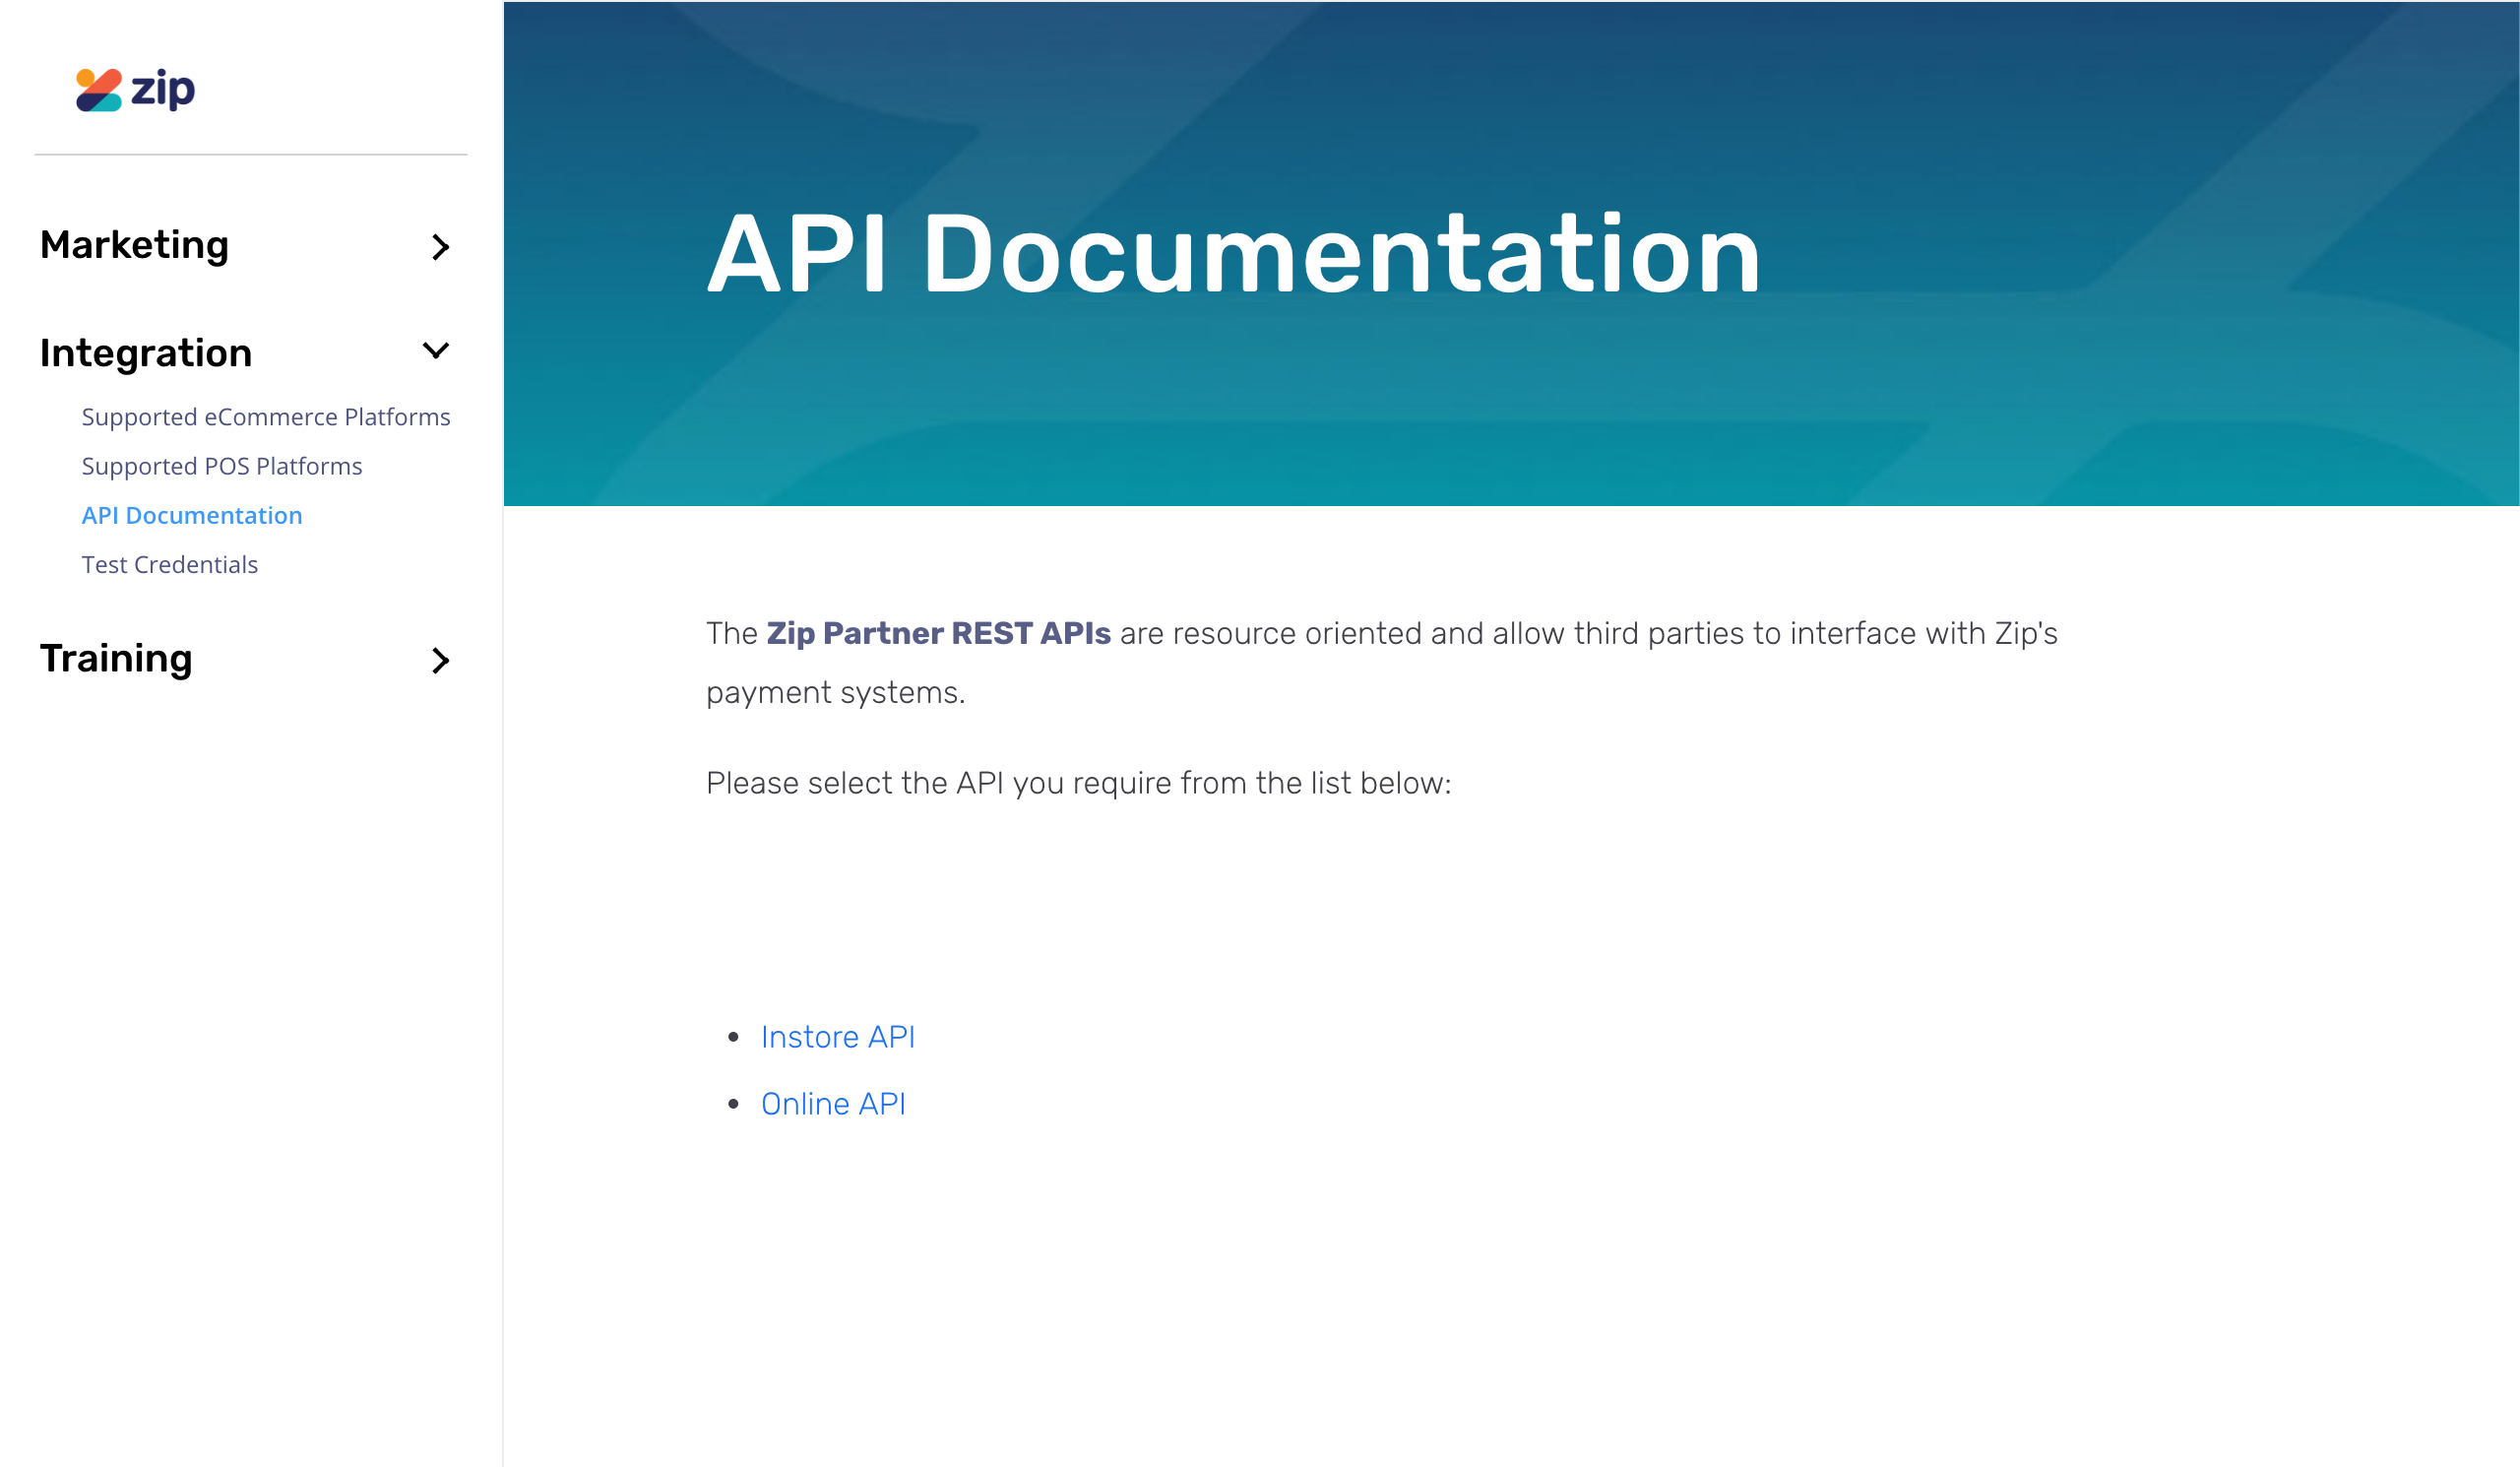Follow the Online API link
Viewport: 2520px width, 1467px height.
pos(833,1104)
